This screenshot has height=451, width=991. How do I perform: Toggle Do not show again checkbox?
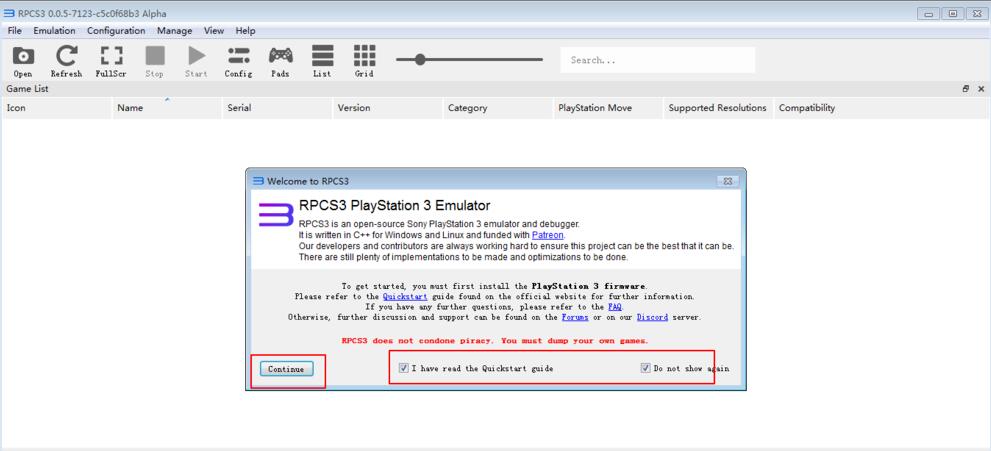click(645, 368)
